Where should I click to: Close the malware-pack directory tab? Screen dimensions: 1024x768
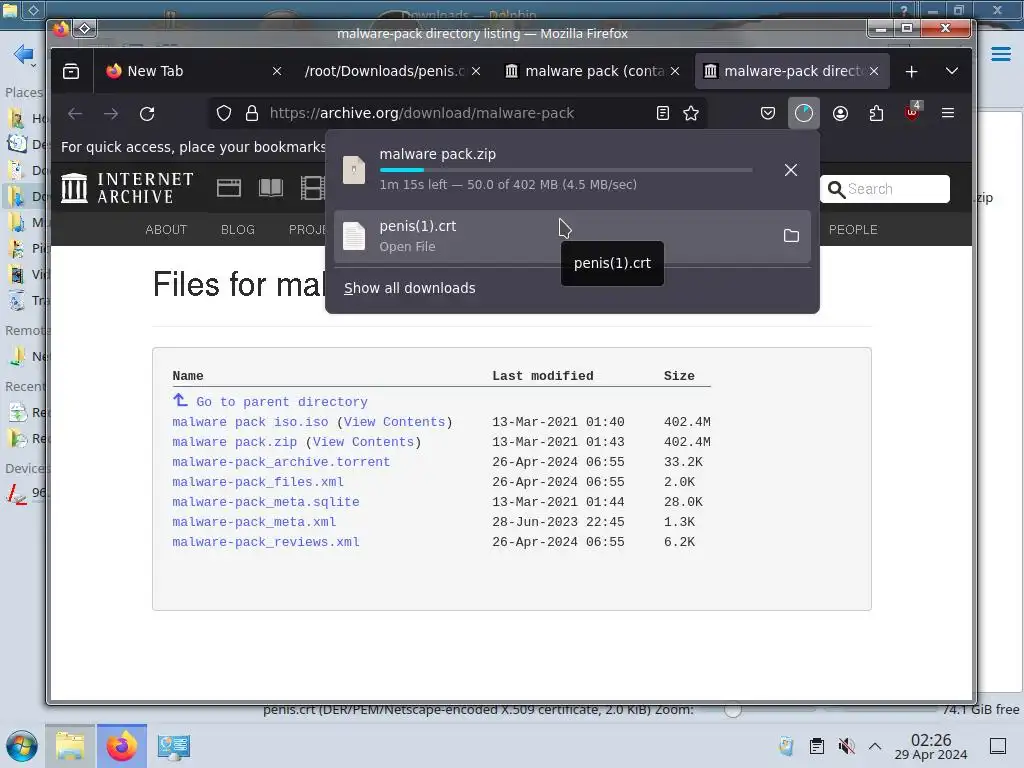tap(874, 71)
